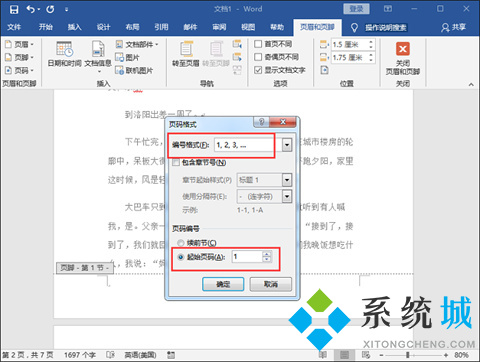
Task: Click the 编号格式 field showing 1, 2, 3
Action: [x=248, y=145]
